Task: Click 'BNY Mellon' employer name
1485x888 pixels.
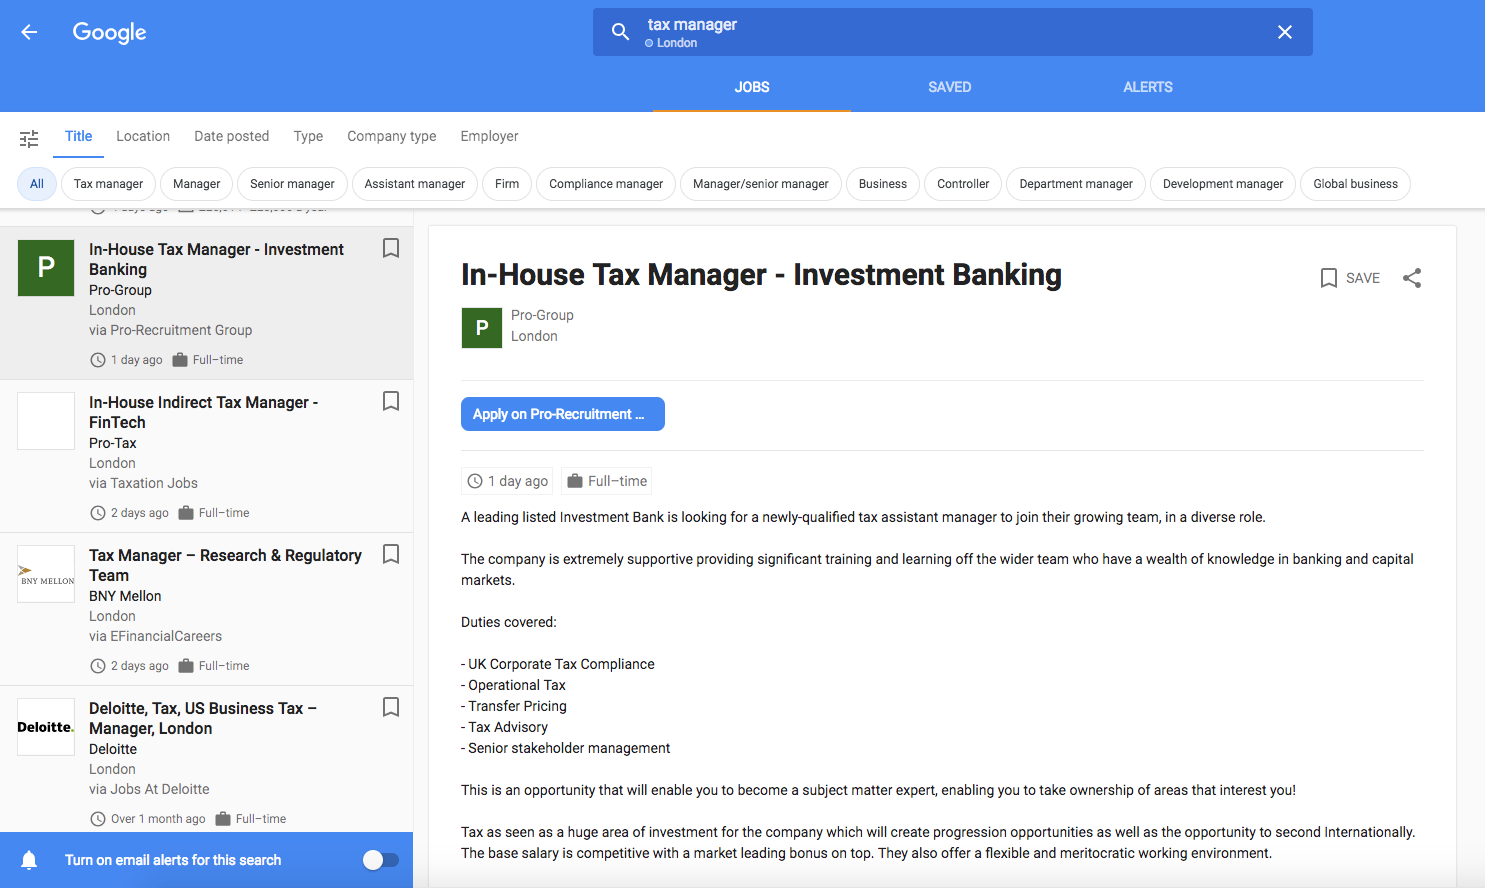Action: (125, 596)
